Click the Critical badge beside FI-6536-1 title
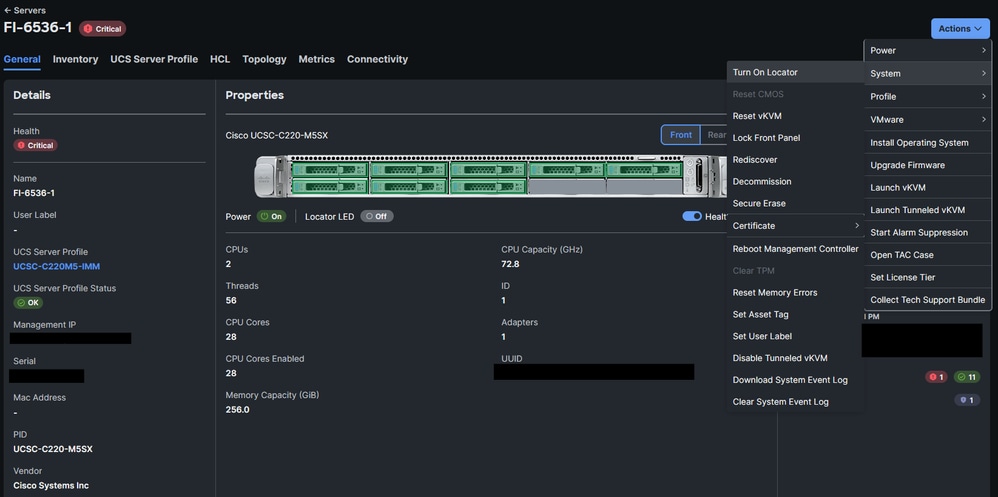Screen dimensions: 998x497 tap(102, 29)
